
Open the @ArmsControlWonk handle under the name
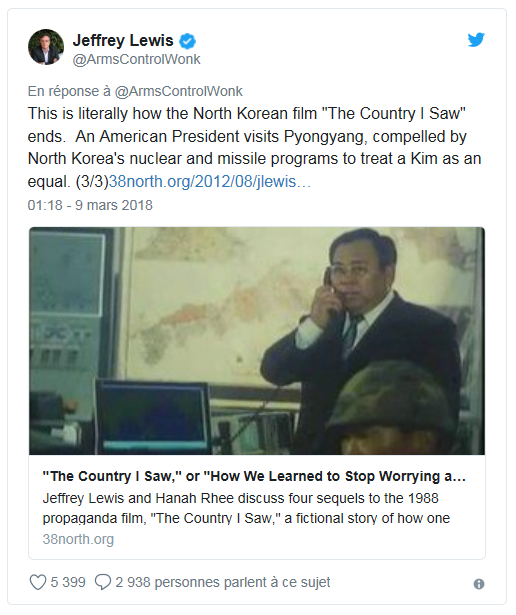click(x=136, y=59)
